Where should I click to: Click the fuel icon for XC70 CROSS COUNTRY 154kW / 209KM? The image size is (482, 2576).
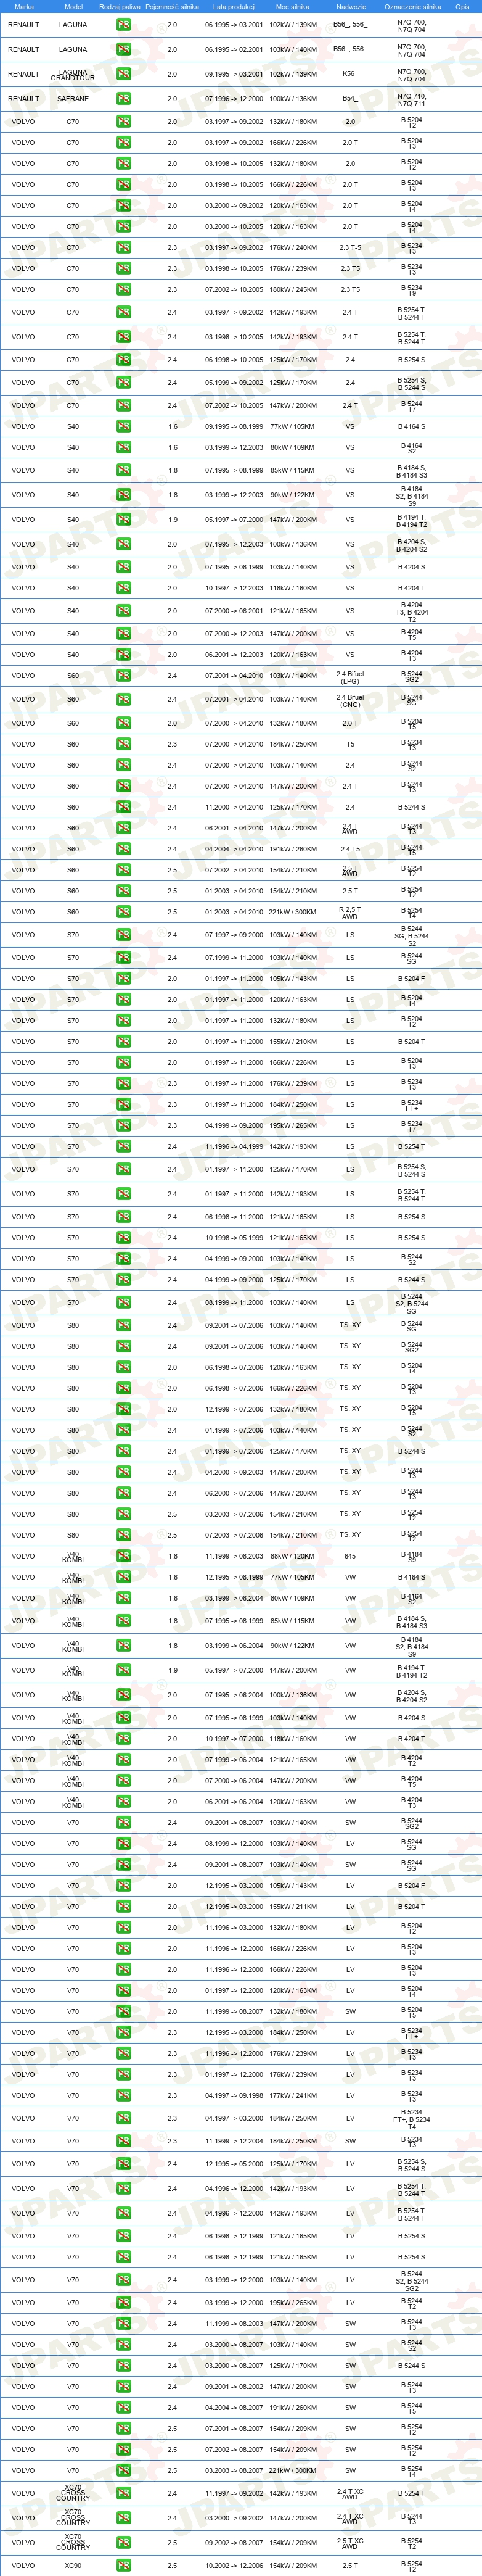[123, 2541]
